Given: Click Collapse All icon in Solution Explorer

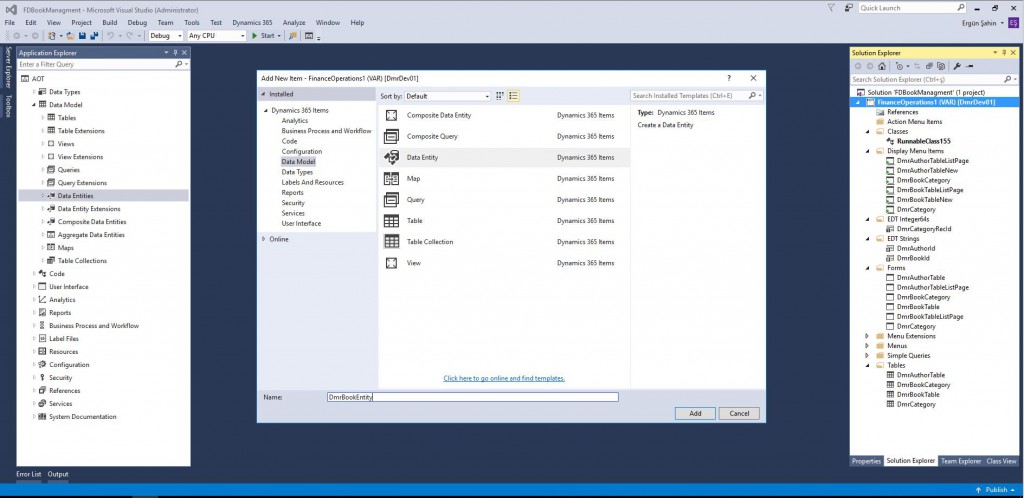Looking at the screenshot, I should (x=929, y=66).
